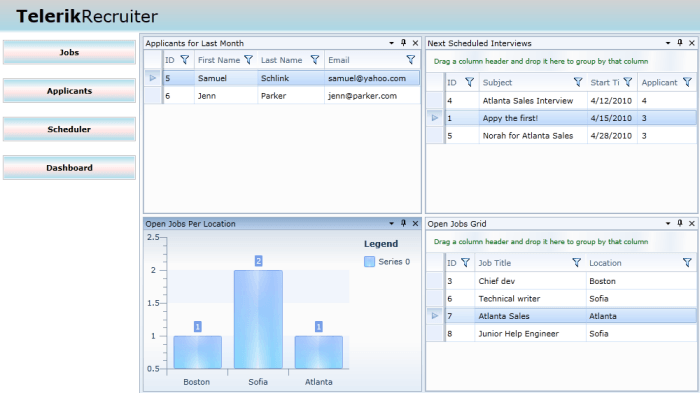
Task: Select the Appy the first! subject cell
Action: [x=533, y=118]
